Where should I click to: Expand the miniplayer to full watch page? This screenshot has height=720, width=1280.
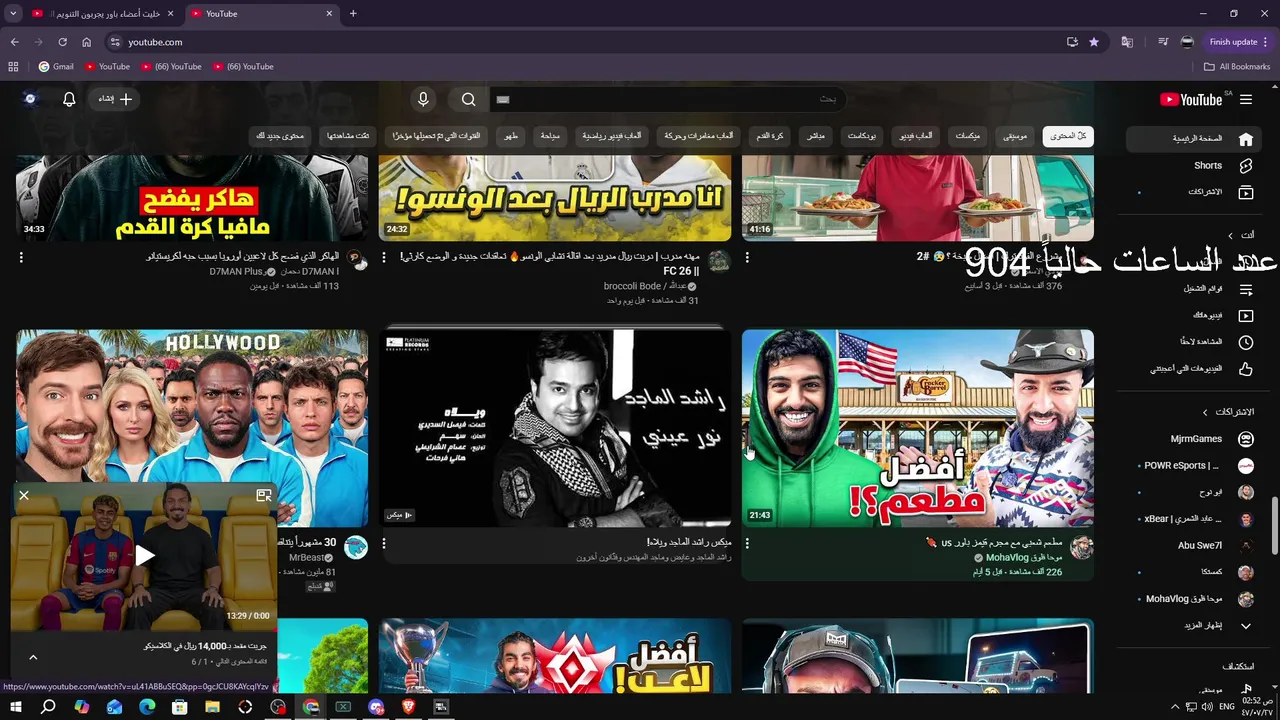click(x=264, y=495)
